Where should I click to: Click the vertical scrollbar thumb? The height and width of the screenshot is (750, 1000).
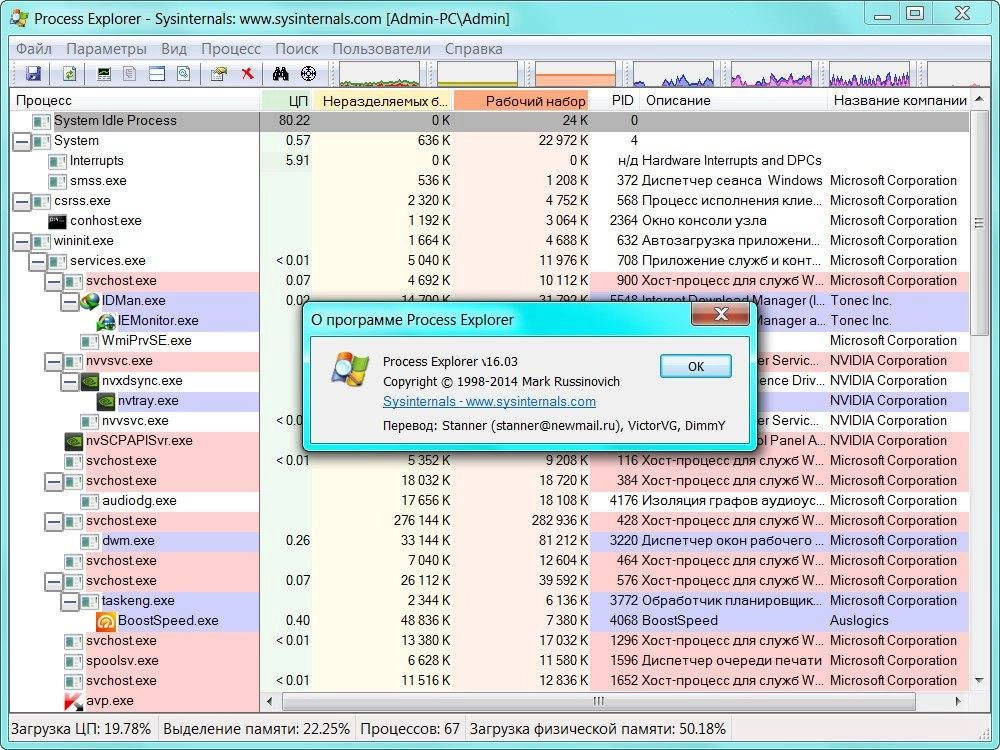(x=979, y=223)
